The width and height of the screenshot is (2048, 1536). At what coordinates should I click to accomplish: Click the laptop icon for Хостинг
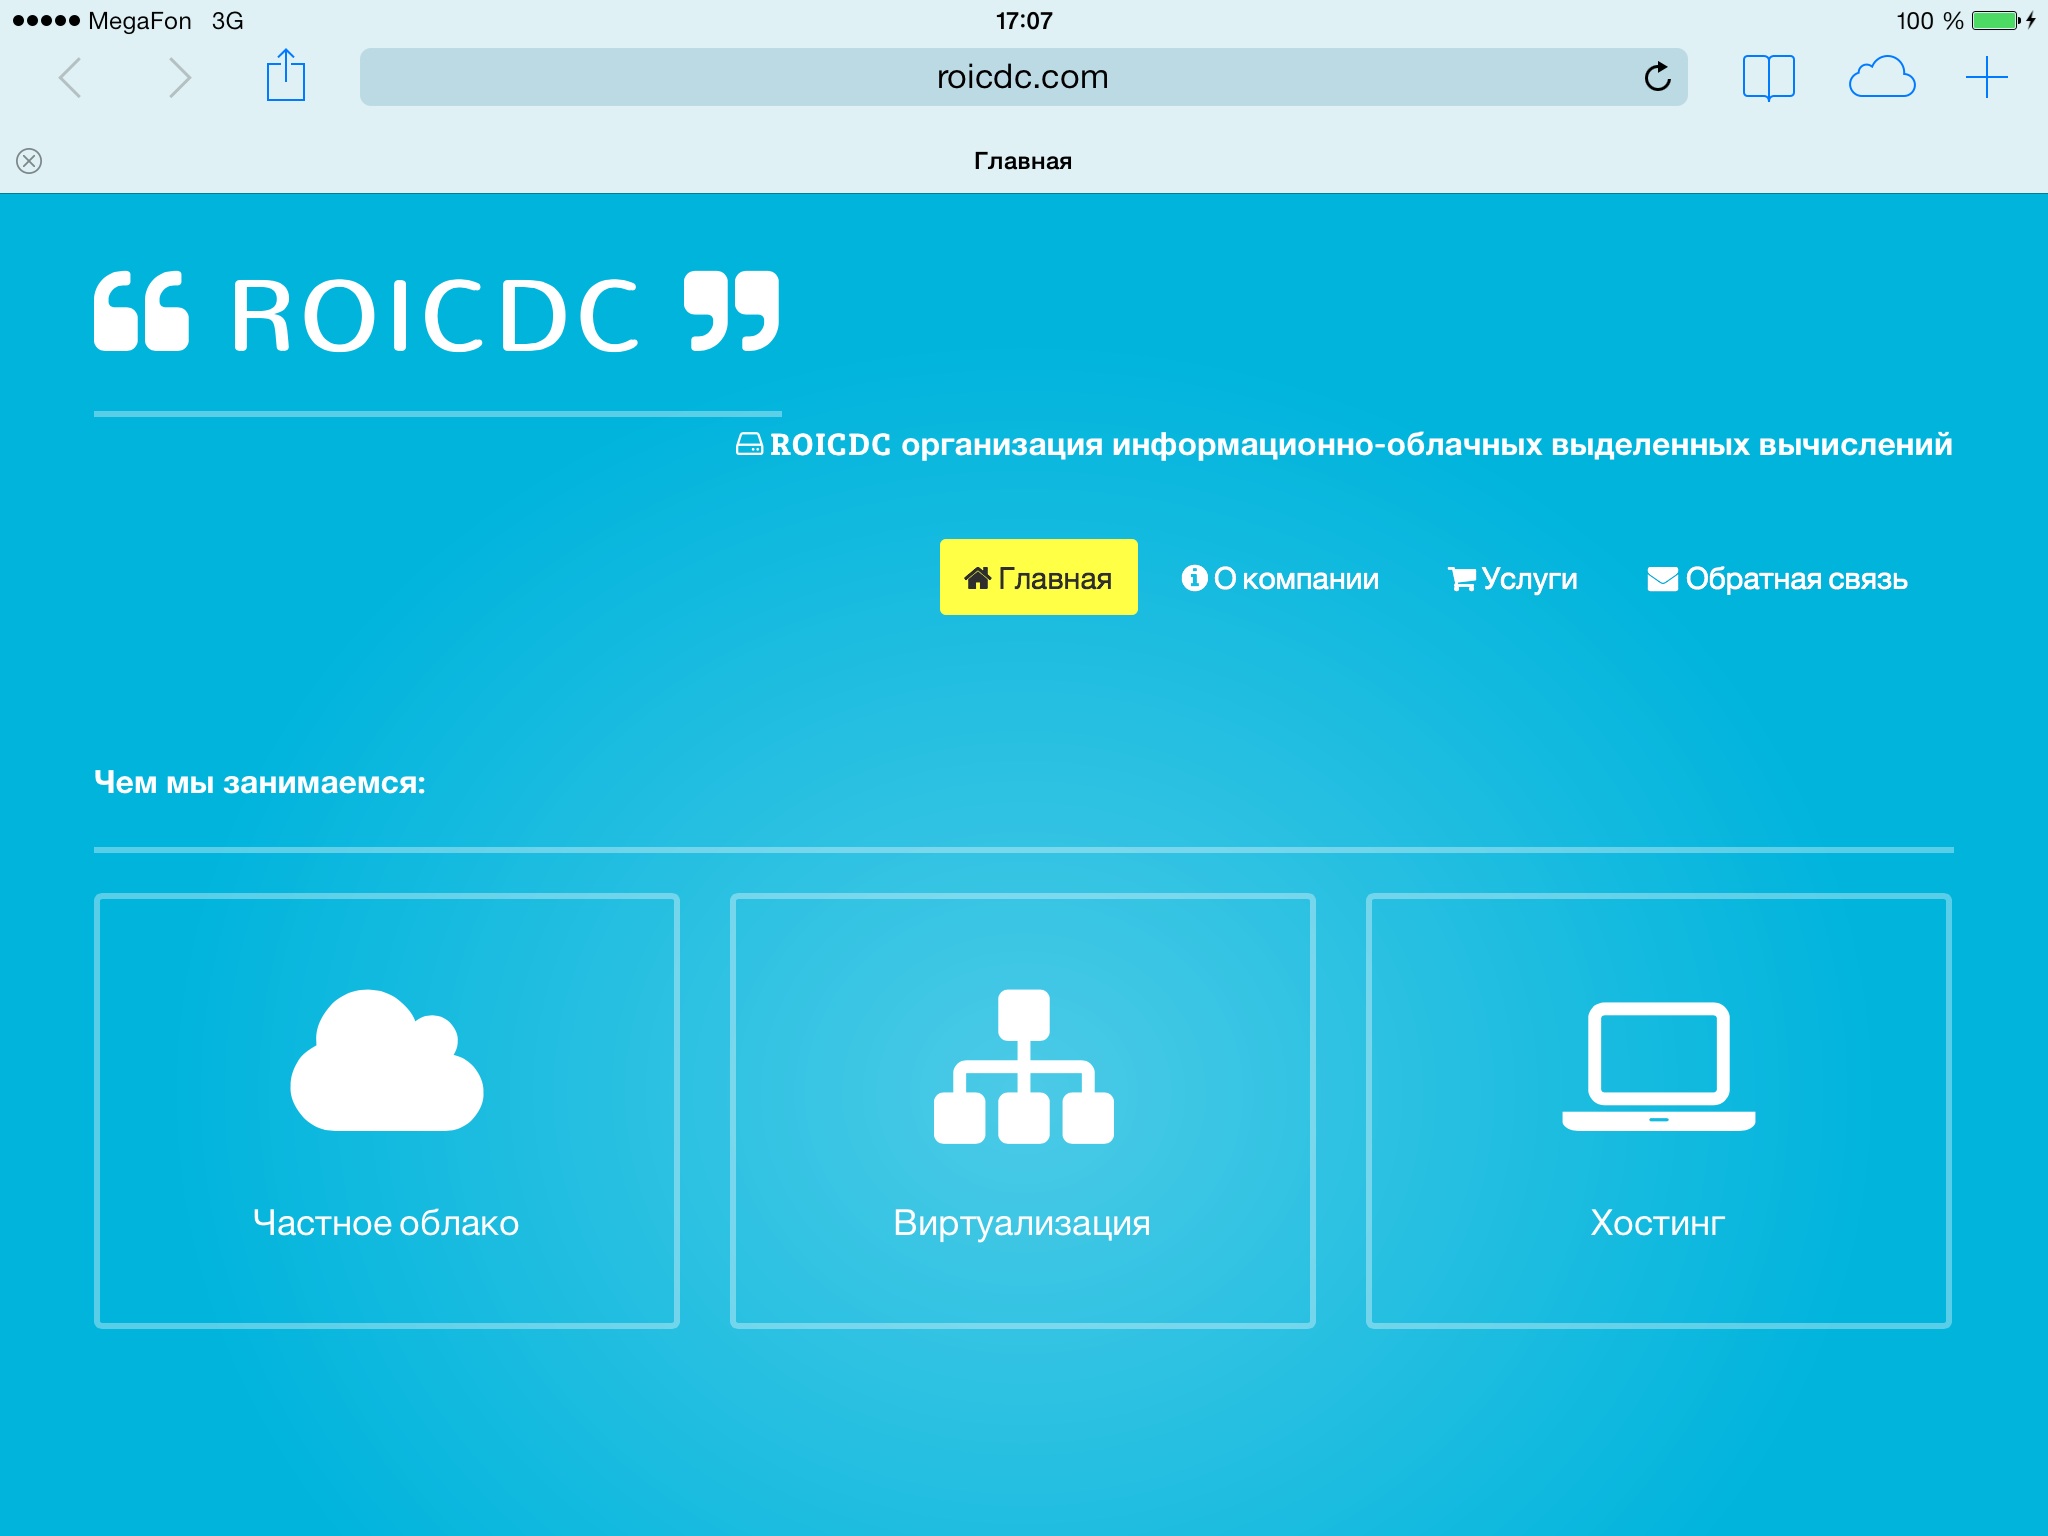click(1658, 1066)
